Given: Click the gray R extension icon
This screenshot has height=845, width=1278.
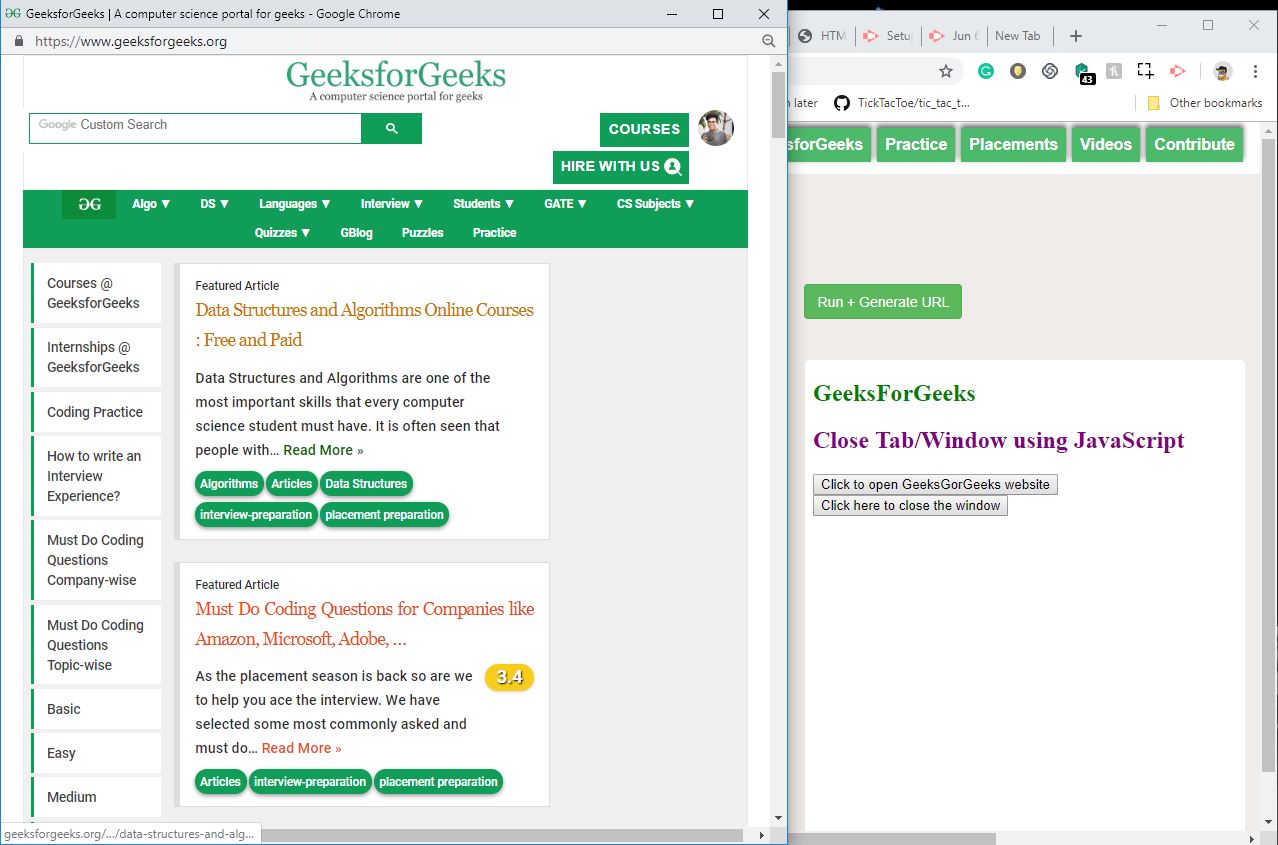Looking at the screenshot, I should (1114, 71).
